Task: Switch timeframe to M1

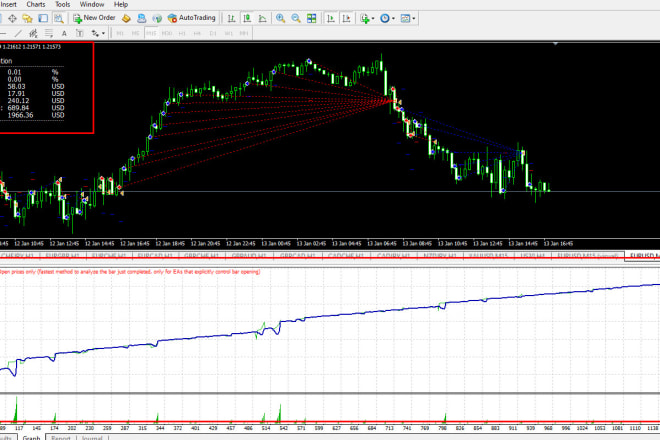Action: click(x=120, y=33)
